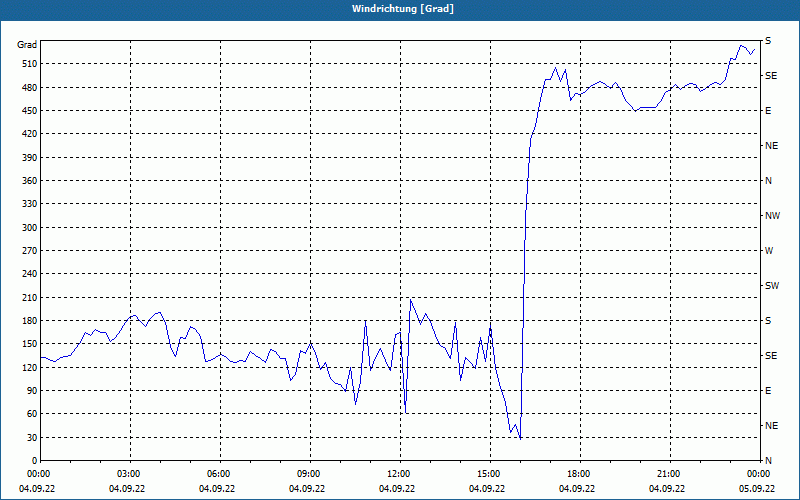Click the W compass label
800x500 pixels.
point(769,251)
